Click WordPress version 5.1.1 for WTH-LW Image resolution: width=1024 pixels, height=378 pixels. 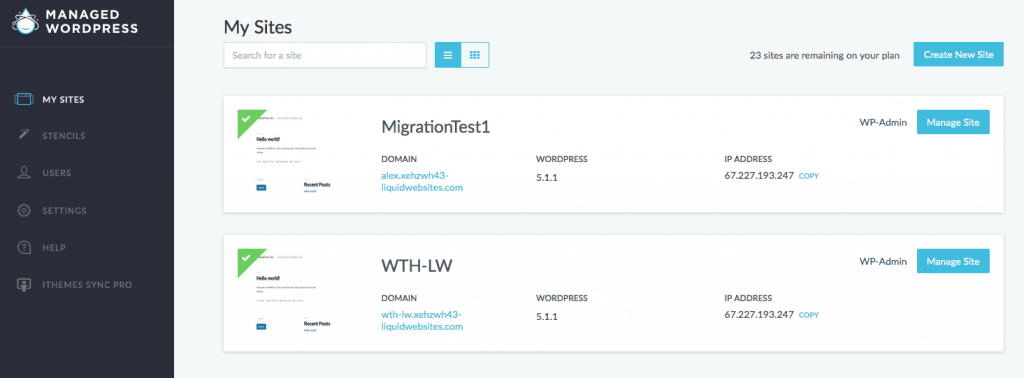click(x=546, y=316)
